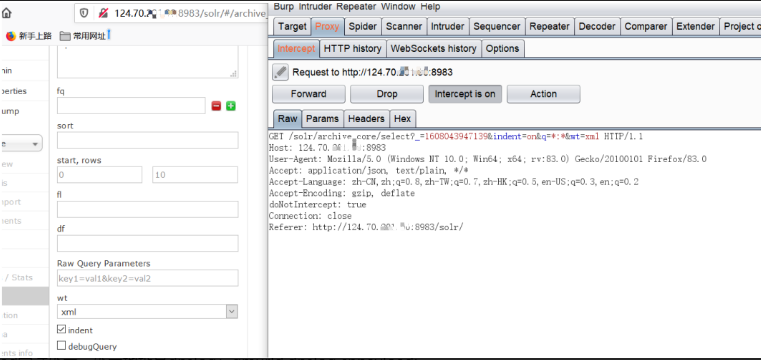Switch to the Project options tab

click(x=741, y=27)
